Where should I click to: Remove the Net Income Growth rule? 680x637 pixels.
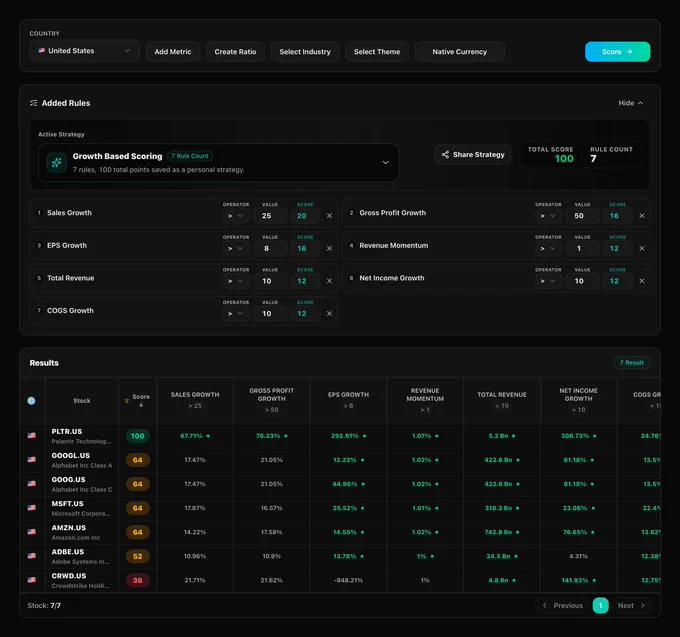click(x=641, y=281)
